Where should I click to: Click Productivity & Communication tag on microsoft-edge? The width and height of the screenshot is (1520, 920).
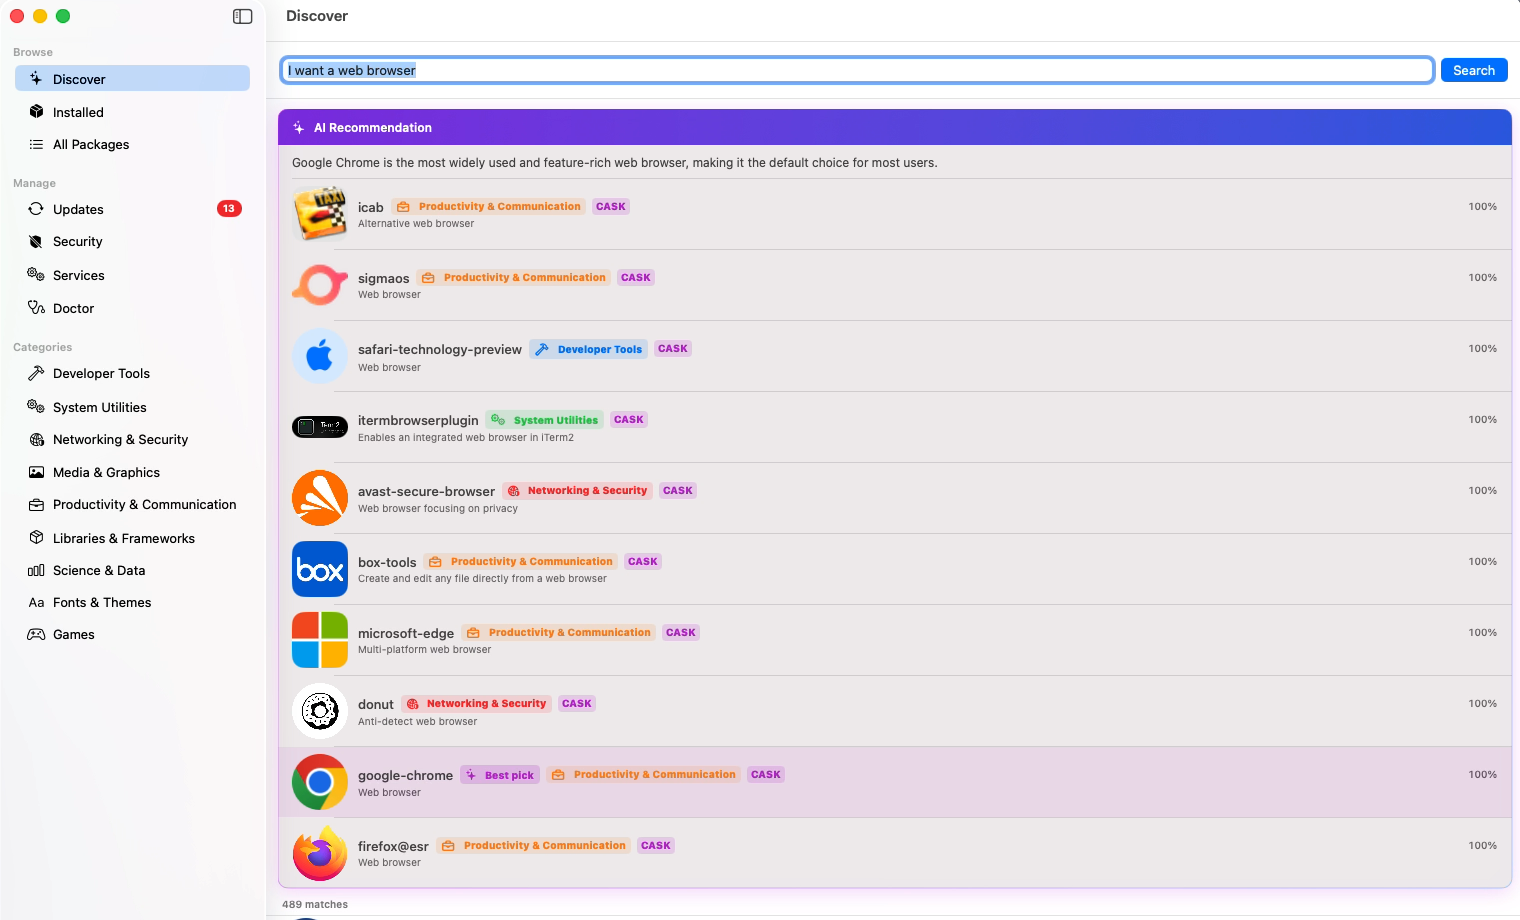[558, 633]
